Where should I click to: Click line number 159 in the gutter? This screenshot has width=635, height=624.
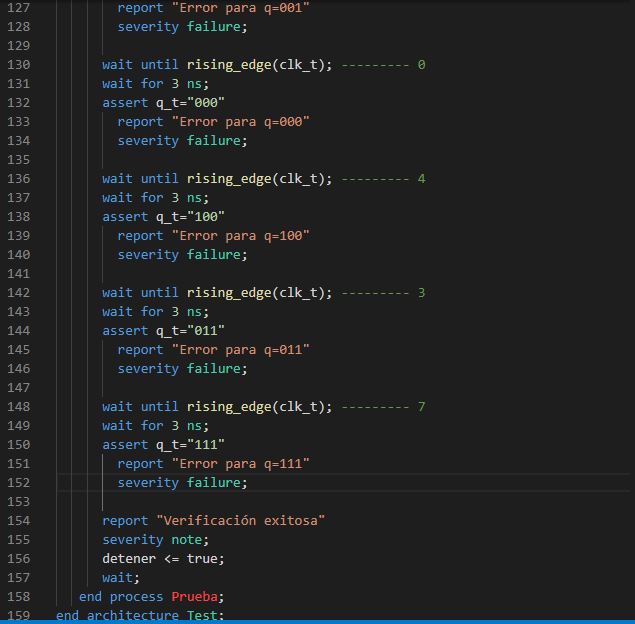click(x=18, y=616)
